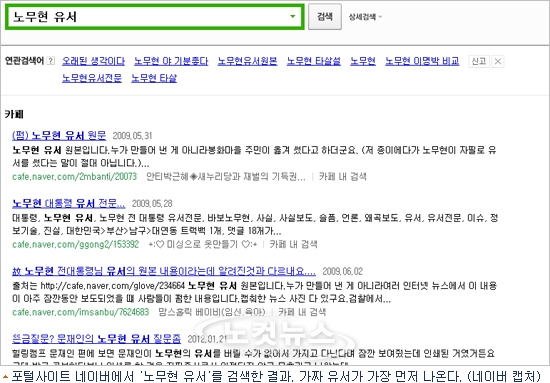Click the date 2009.05.28 of second result
Screen dimensions: 550x383
[152, 203]
